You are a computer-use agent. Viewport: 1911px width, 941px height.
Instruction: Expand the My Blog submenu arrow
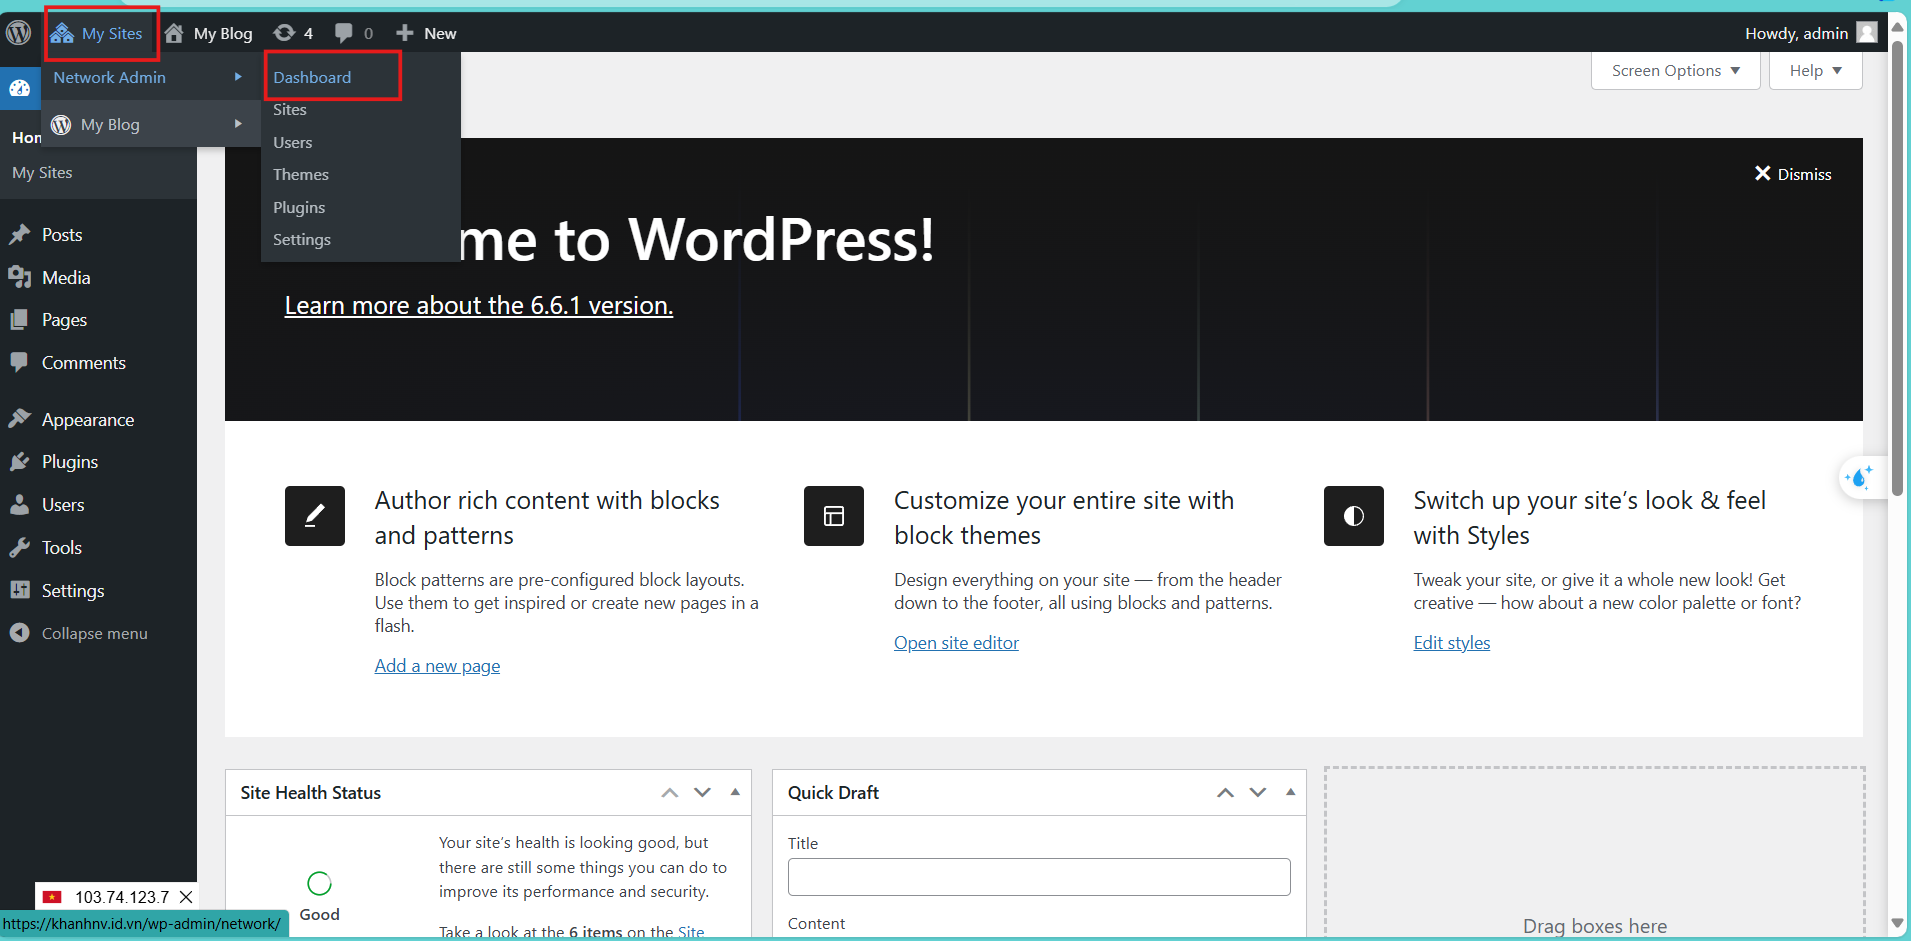[x=238, y=124]
